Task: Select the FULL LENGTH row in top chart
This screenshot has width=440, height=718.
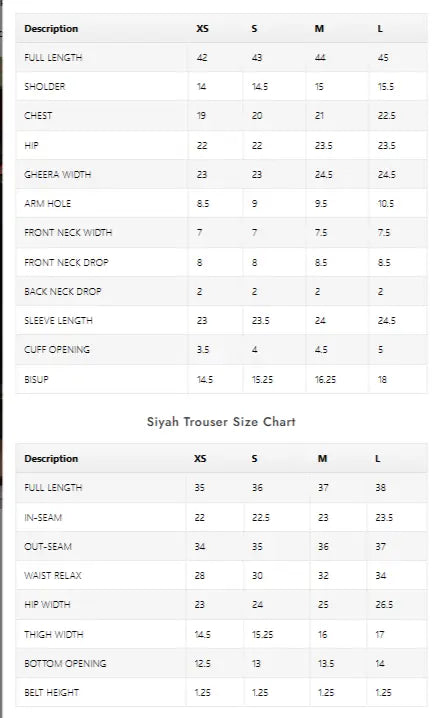Action: pos(221,57)
